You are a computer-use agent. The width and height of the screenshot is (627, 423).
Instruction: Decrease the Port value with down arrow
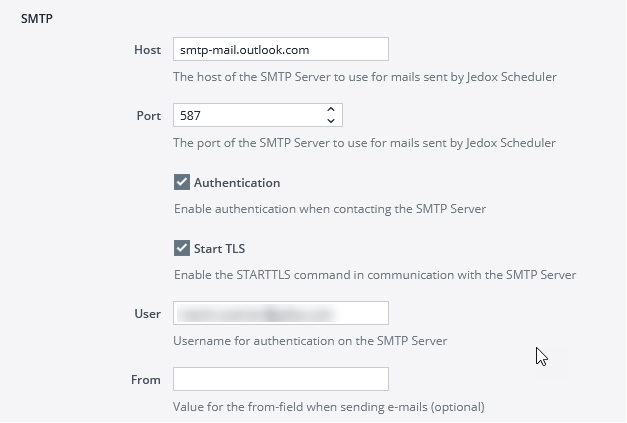click(x=331, y=121)
